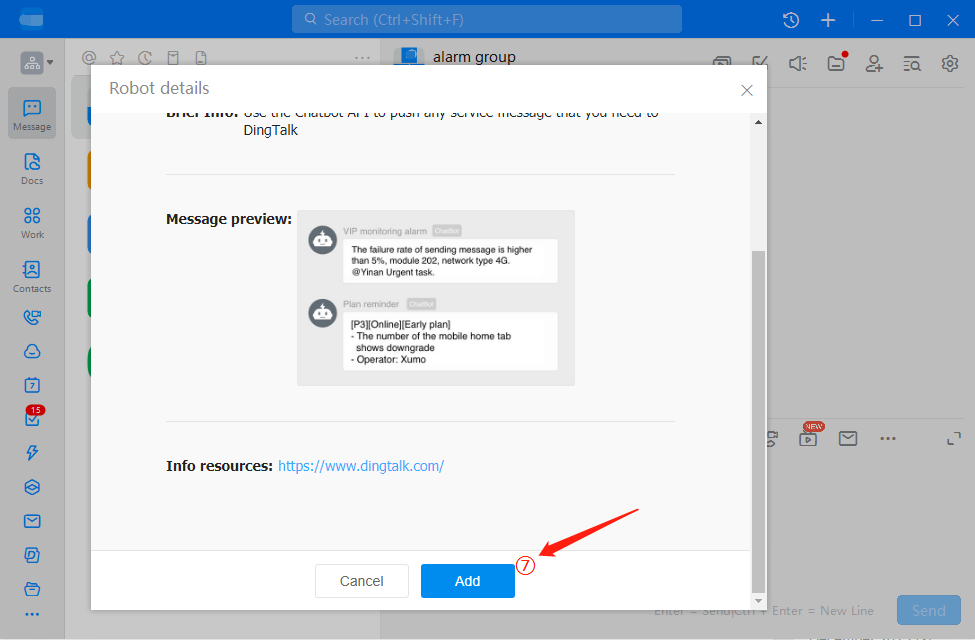Expand the organization switcher dropdown arrow
The width and height of the screenshot is (975, 640).
click(50, 62)
